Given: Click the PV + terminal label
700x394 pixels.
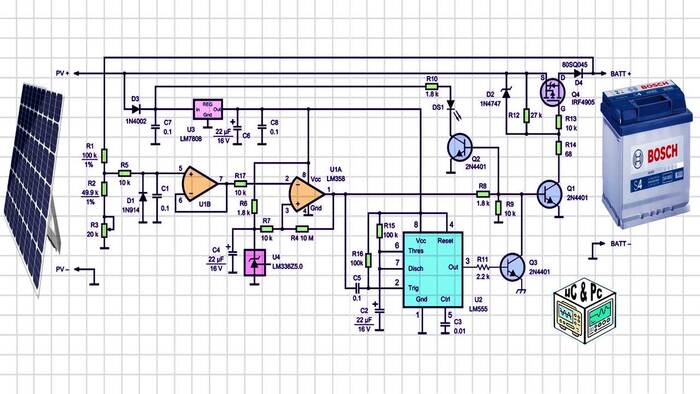Looking at the screenshot, I should (x=62, y=73).
